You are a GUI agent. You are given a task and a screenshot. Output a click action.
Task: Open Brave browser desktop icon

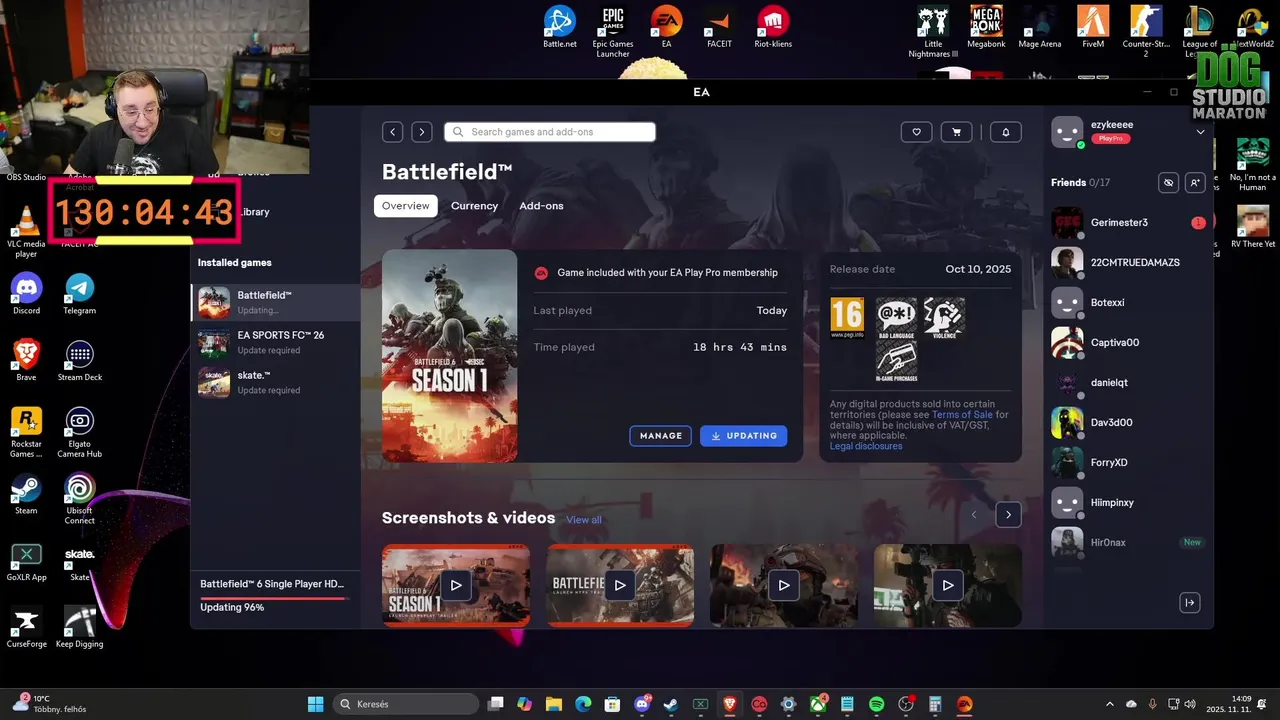click(x=26, y=360)
